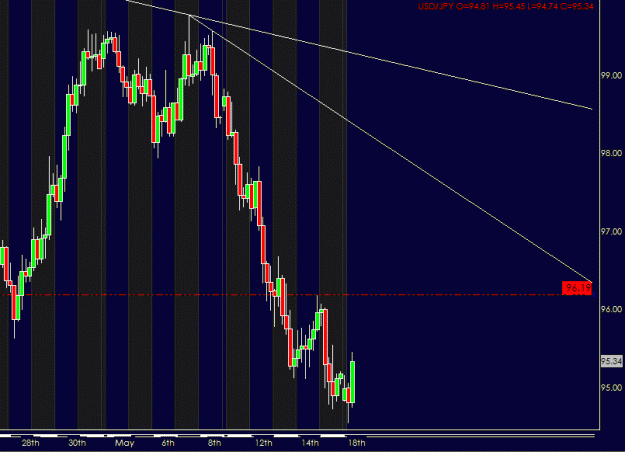Click the 30th date axis label
The width and height of the screenshot is (625, 452).
coord(77,443)
